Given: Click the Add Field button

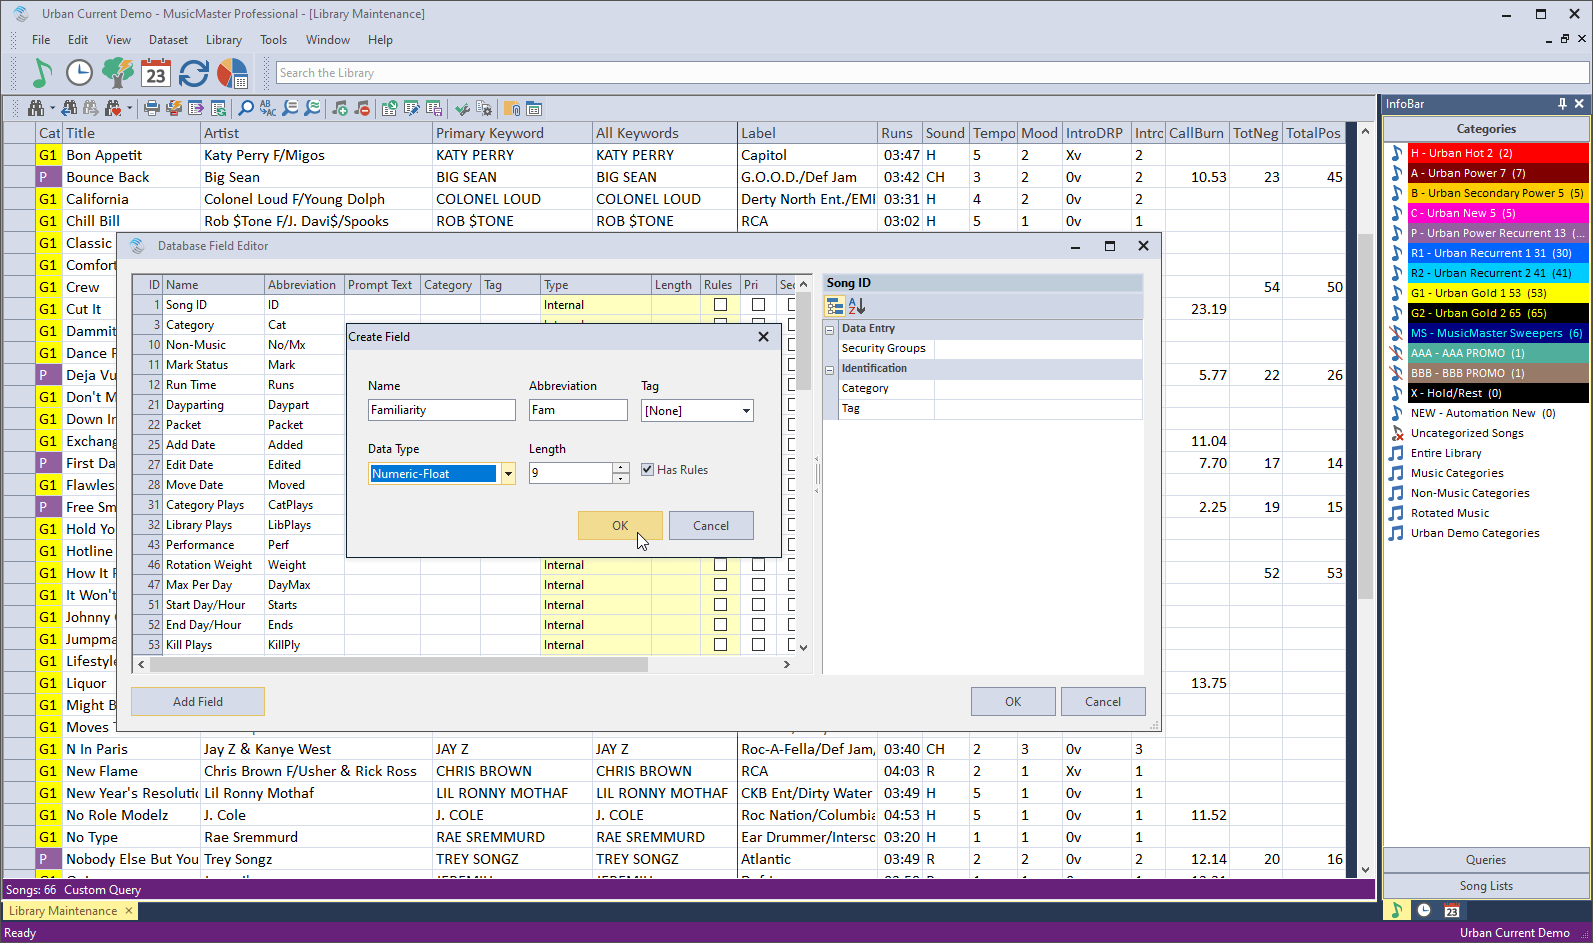Looking at the screenshot, I should click(198, 702).
